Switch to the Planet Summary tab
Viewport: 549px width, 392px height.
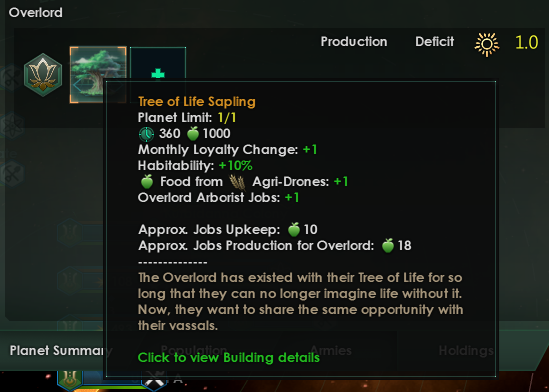pyautogui.click(x=57, y=351)
